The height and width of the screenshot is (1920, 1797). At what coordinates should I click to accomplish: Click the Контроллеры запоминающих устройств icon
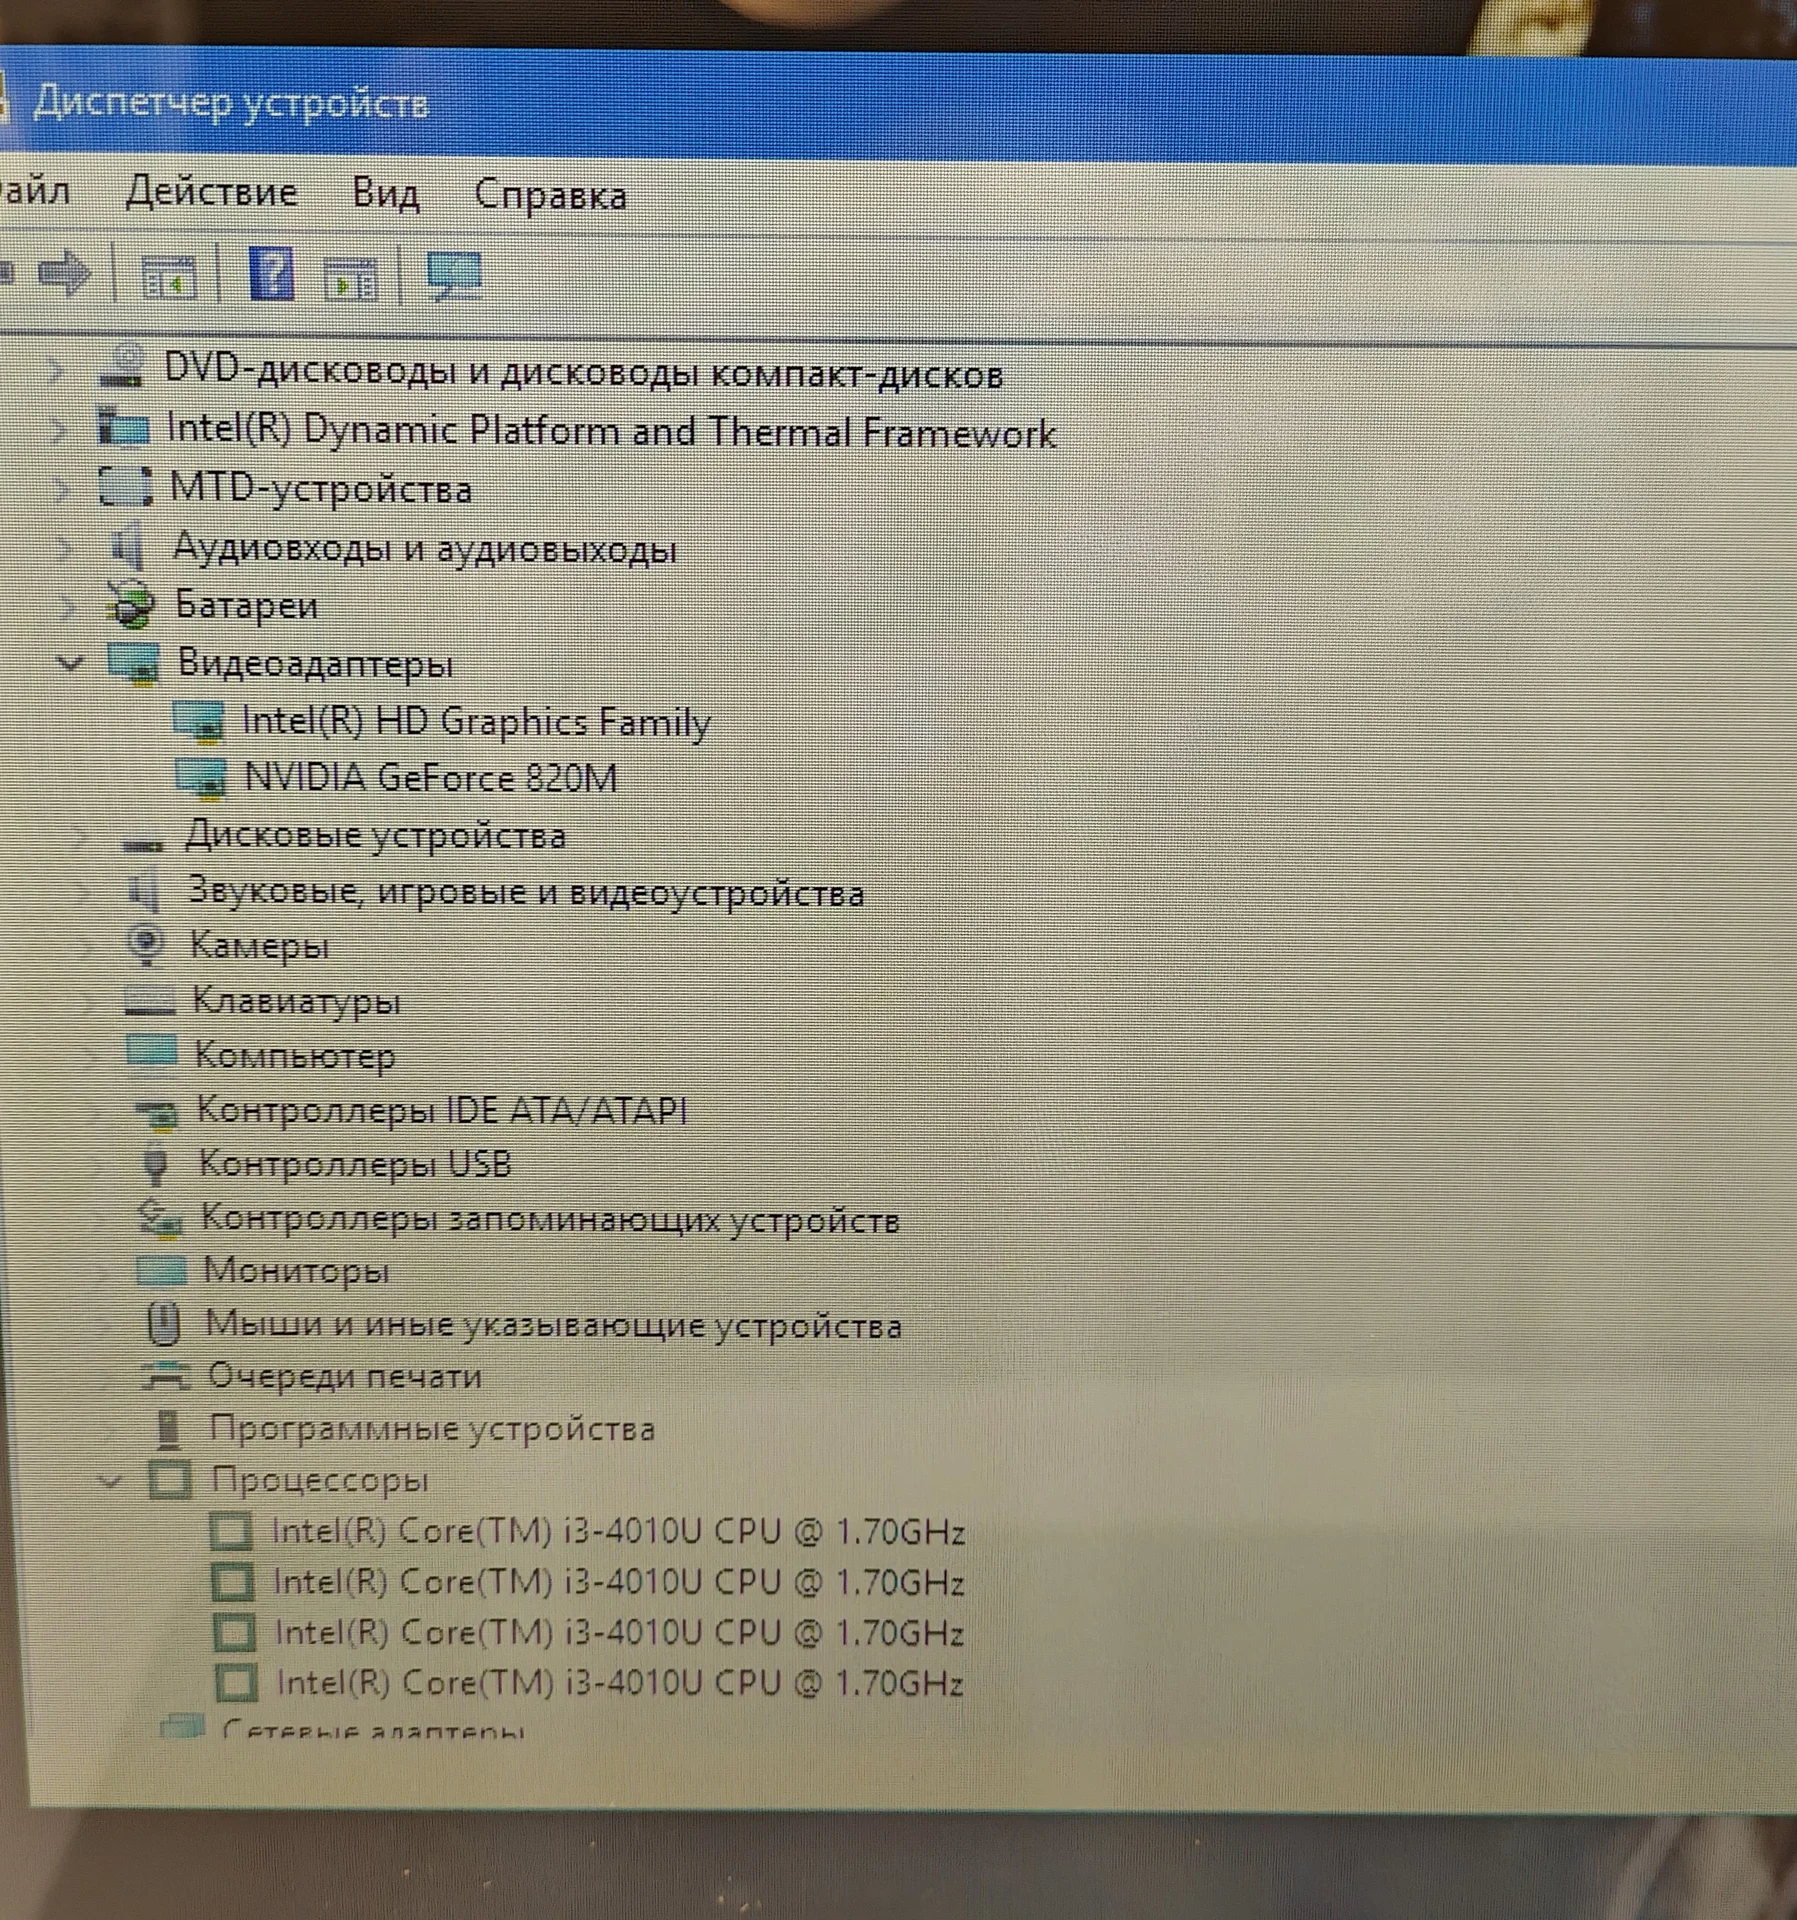[160, 1217]
